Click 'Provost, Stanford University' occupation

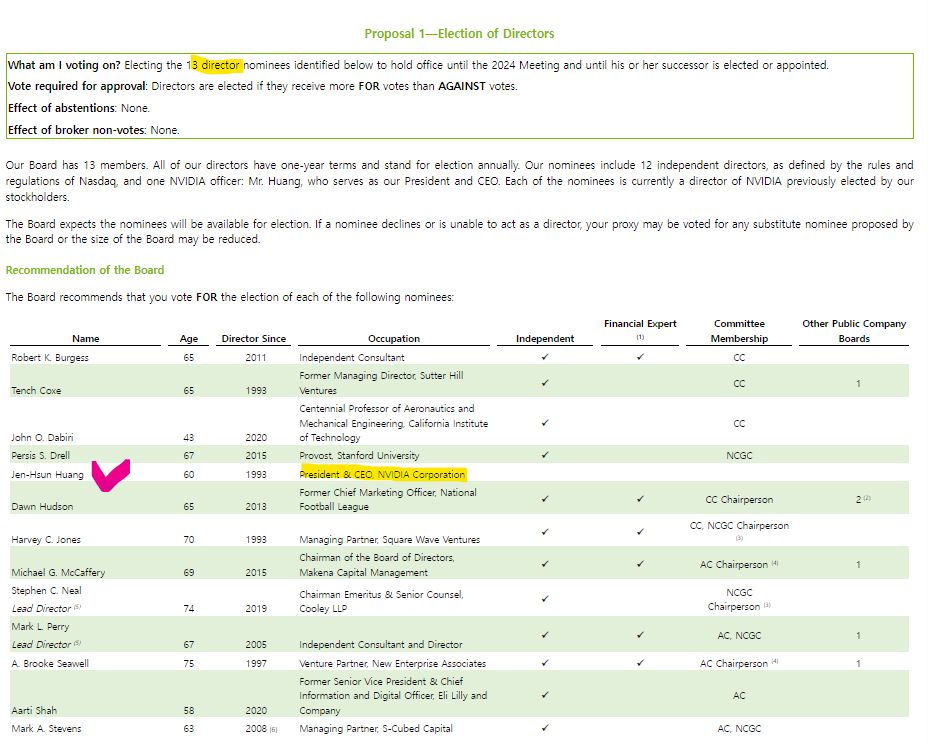(359, 456)
